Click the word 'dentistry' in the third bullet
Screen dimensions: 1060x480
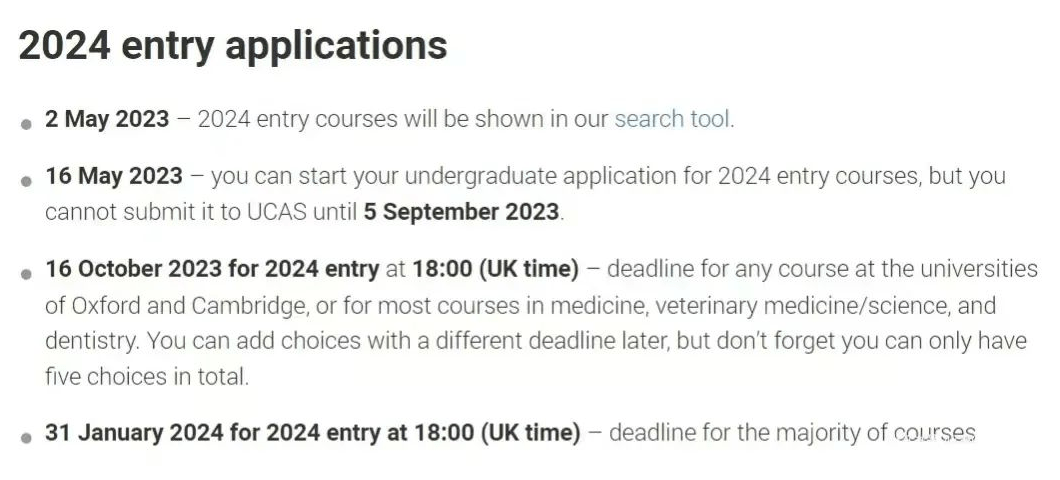[91, 341]
